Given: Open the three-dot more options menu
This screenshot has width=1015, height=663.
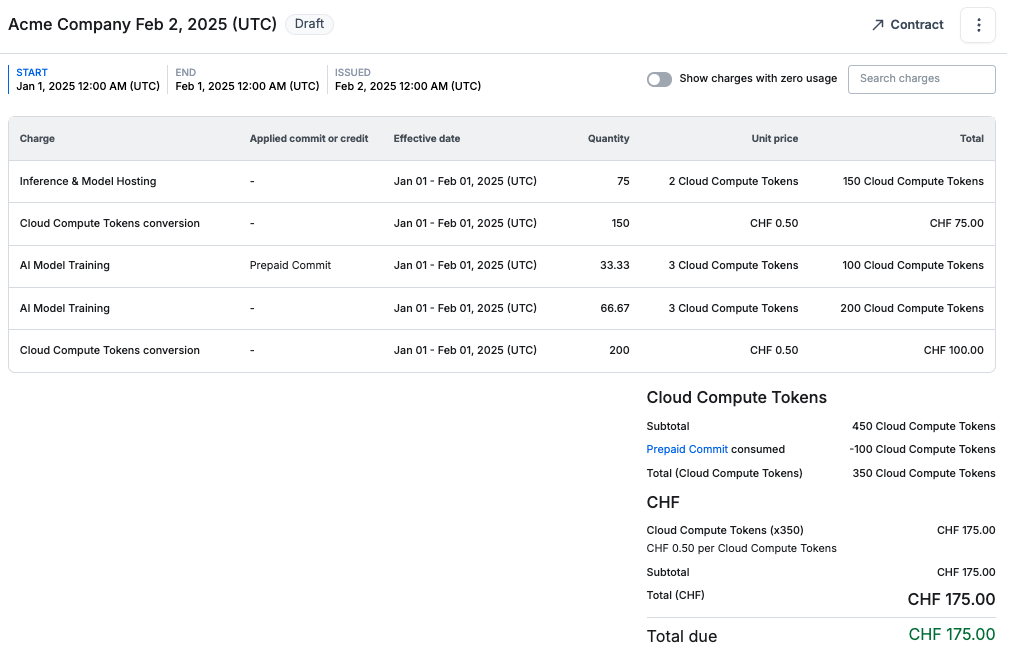Looking at the screenshot, I should 977,25.
